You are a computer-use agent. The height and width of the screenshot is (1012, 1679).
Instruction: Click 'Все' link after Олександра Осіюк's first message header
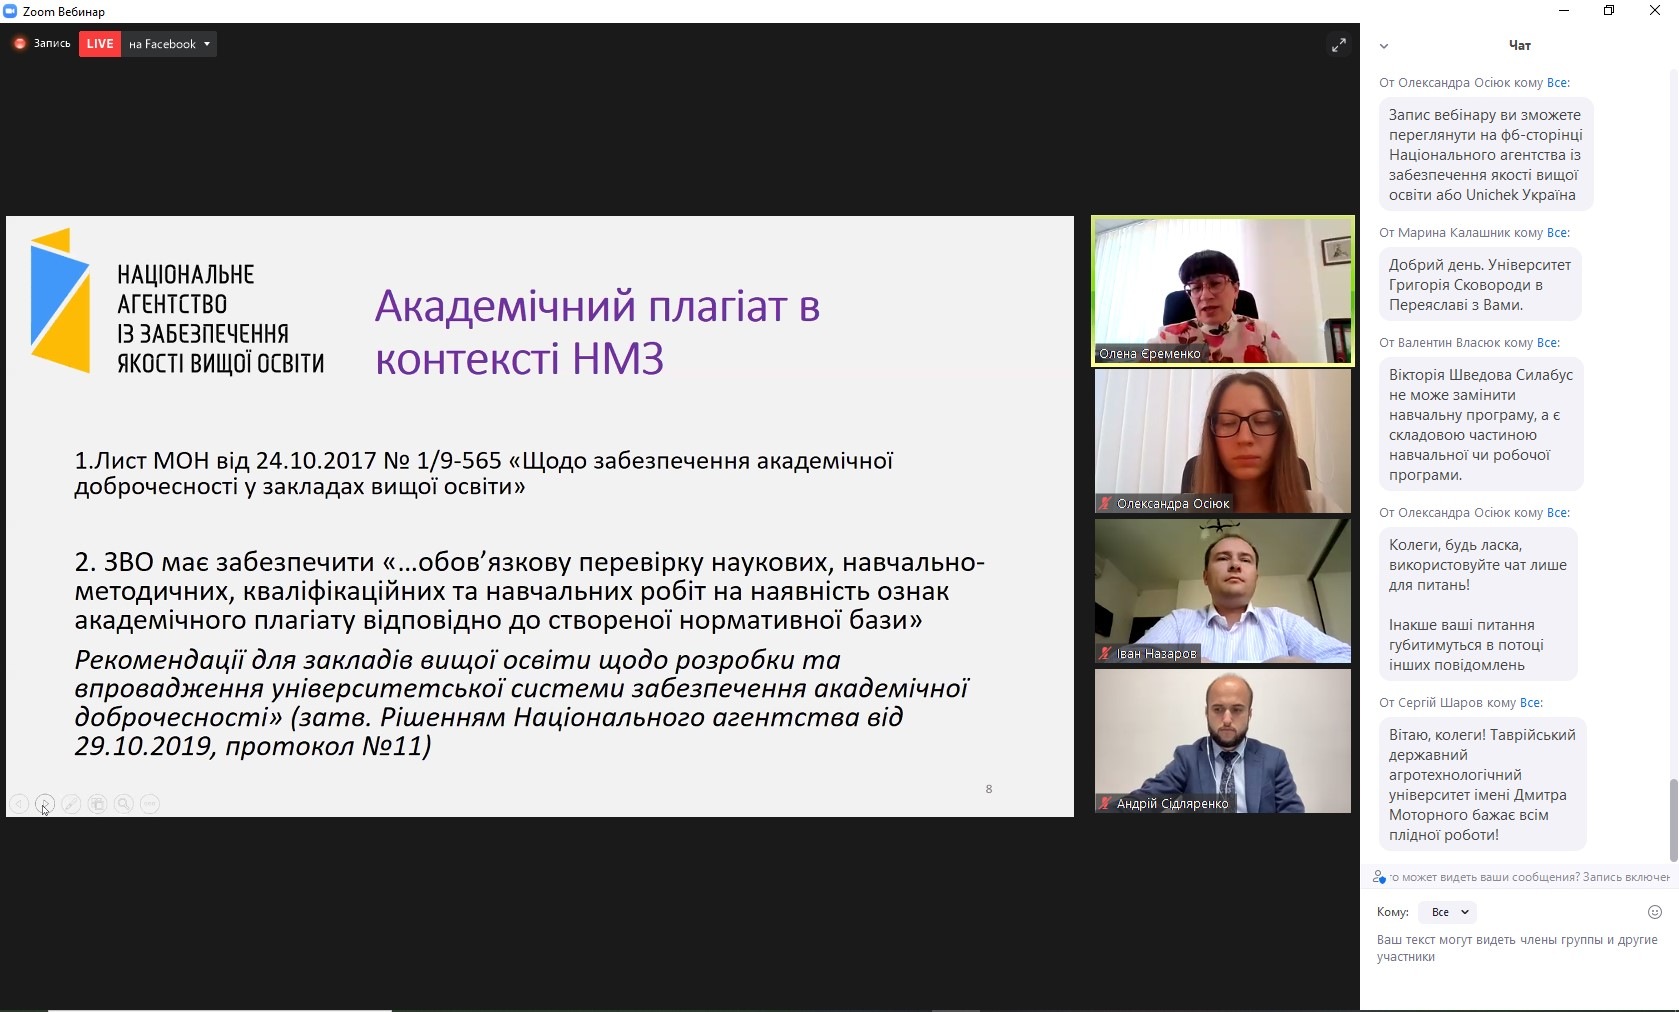pyautogui.click(x=1558, y=83)
